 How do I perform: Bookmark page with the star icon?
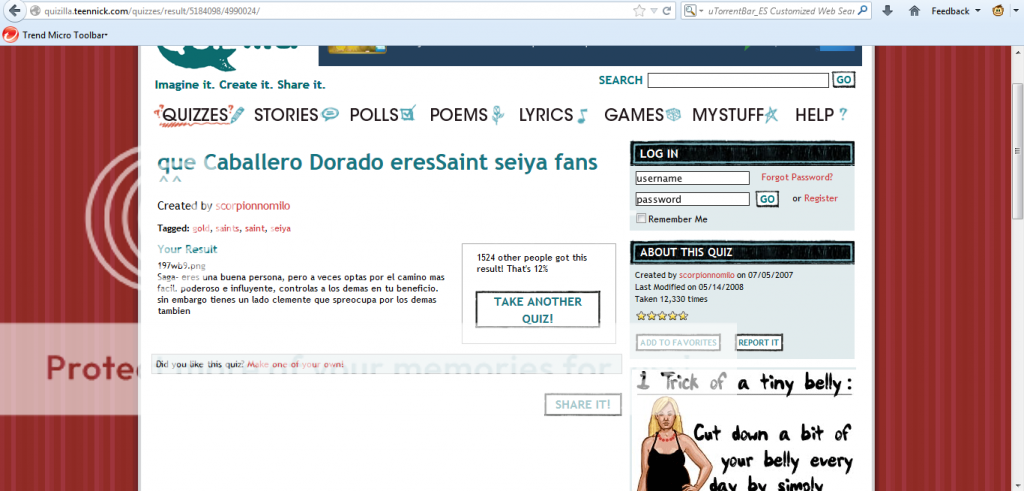coord(639,10)
